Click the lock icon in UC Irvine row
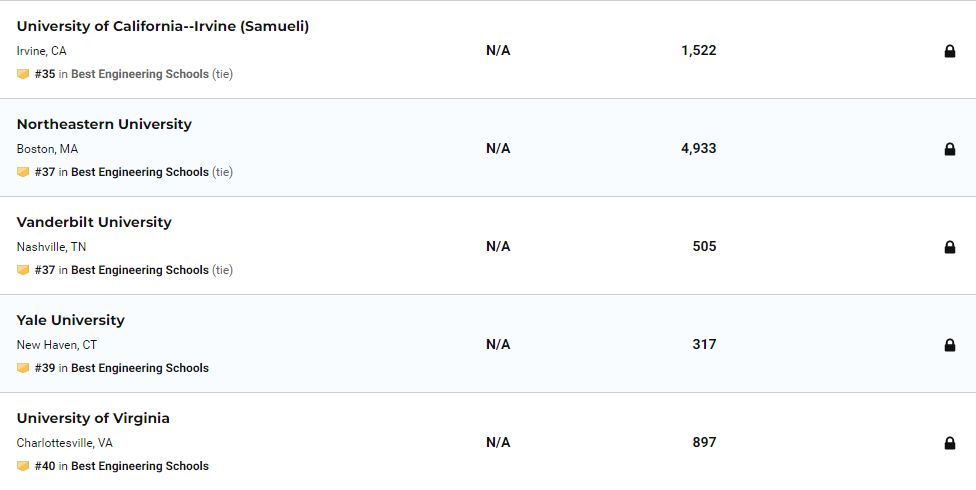 click(x=949, y=51)
